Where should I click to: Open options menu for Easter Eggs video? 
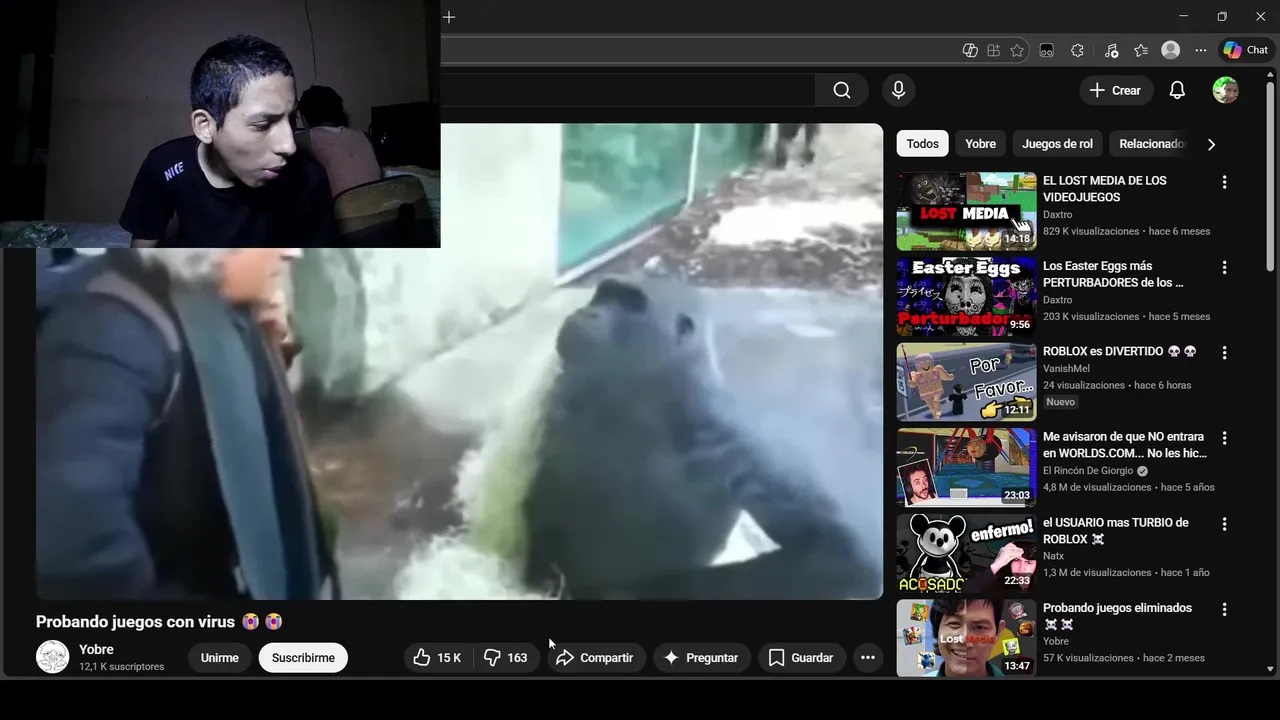tap(1224, 267)
